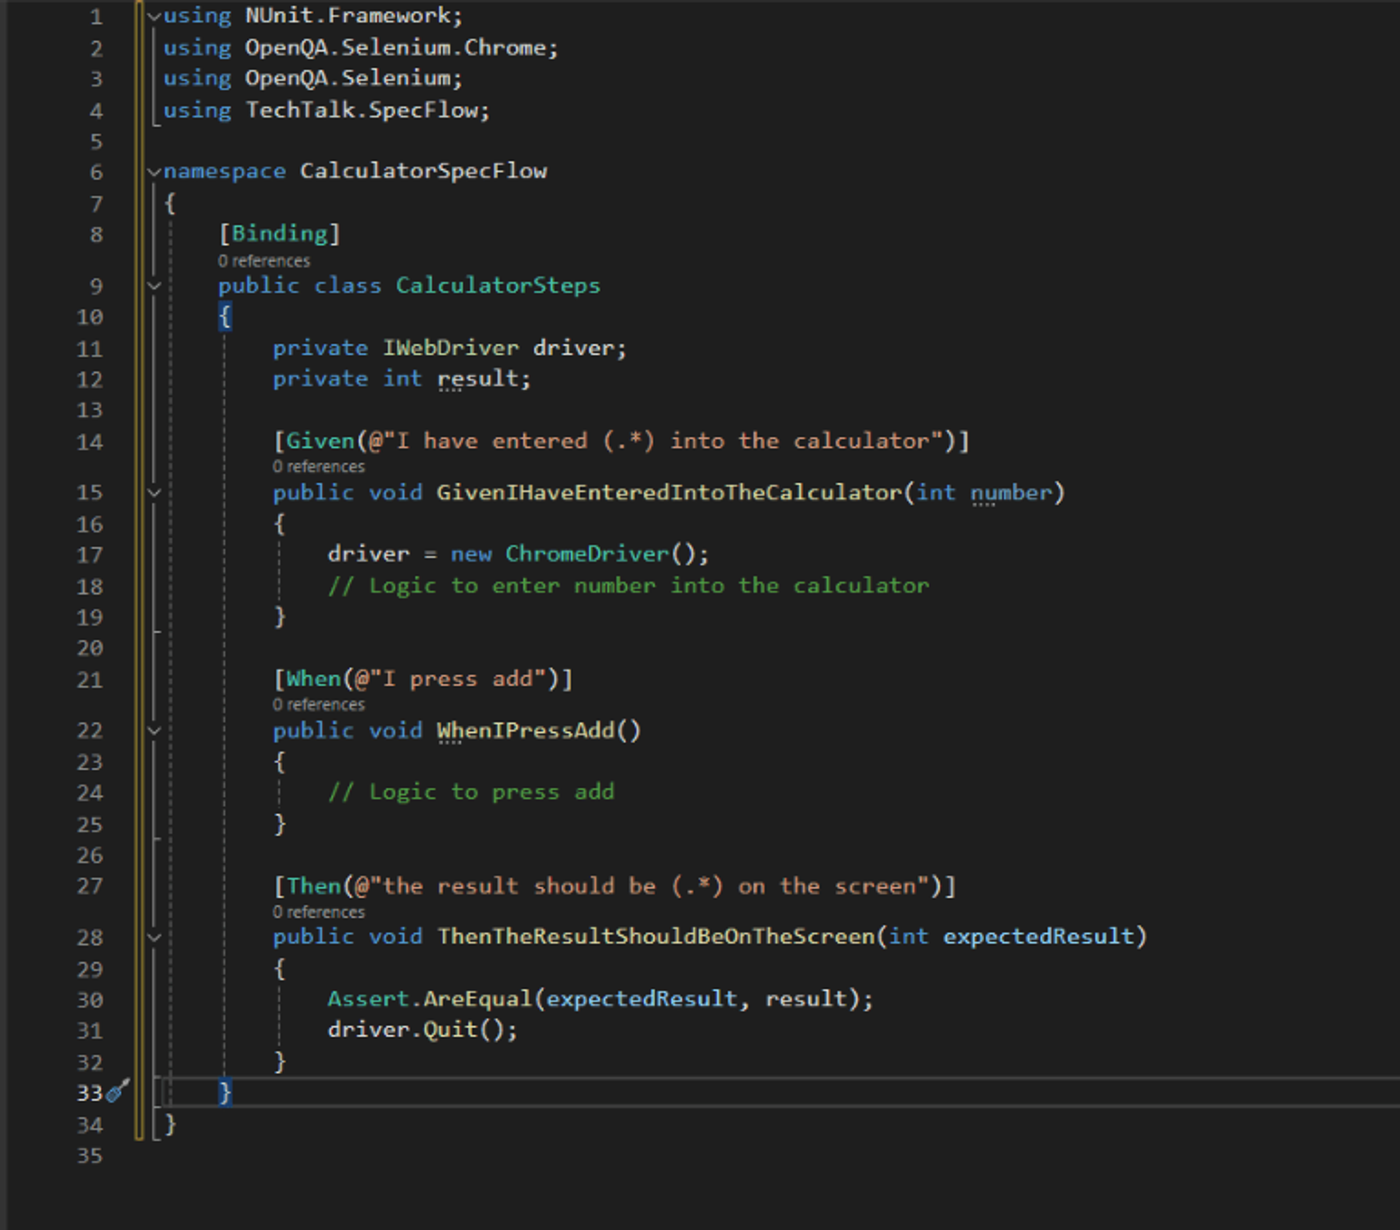The width and height of the screenshot is (1400, 1230).
Task: Click the WhenIPressAdd method name
Action: 526,731
